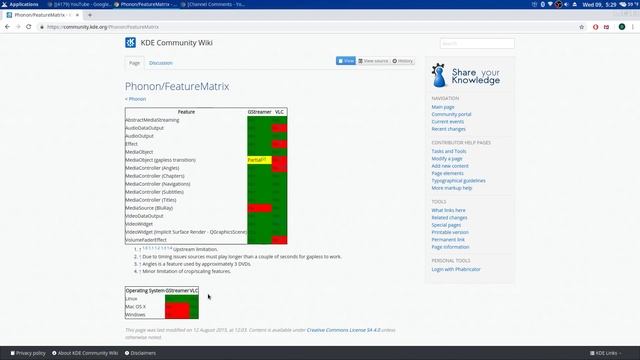Click the Mac OS X row label
Screen dimensions: 640x360
pos(136,307)
